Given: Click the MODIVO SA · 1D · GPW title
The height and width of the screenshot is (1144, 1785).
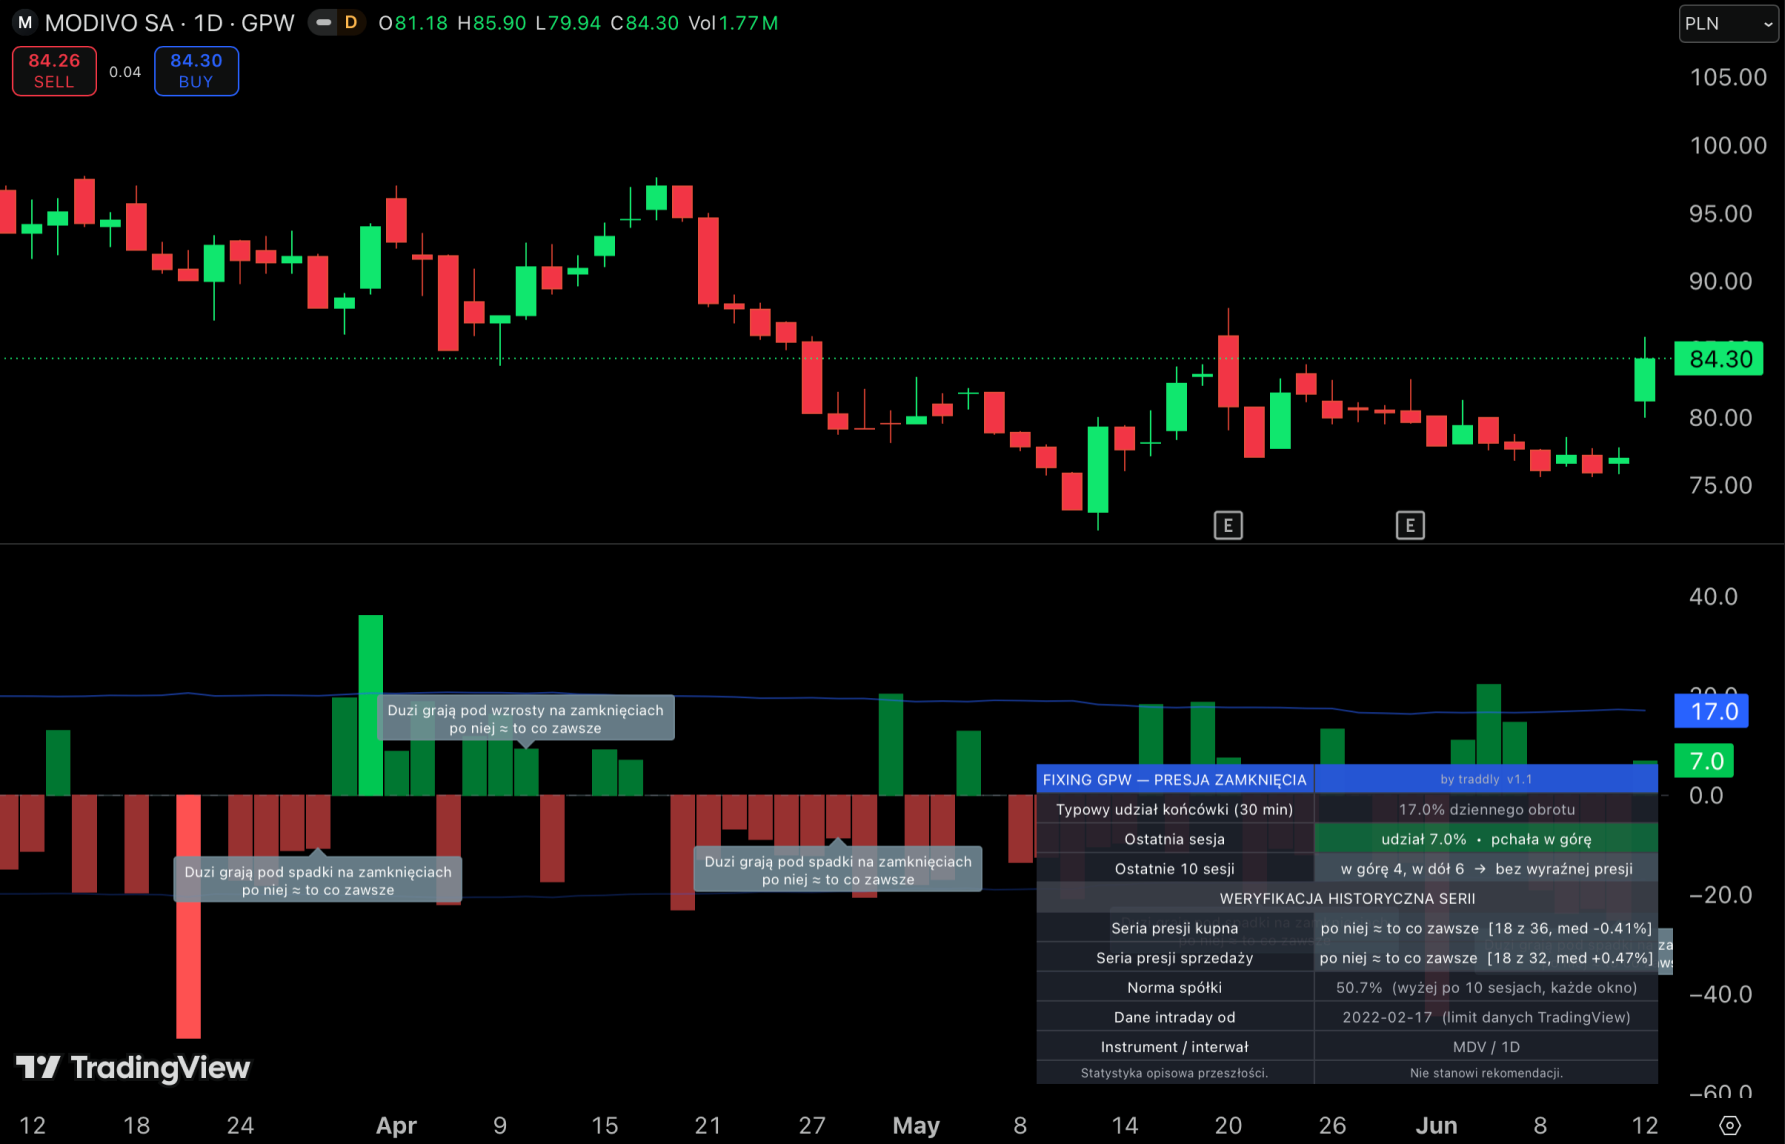Looking at the screenshot, I should click(x=170, y=23).
